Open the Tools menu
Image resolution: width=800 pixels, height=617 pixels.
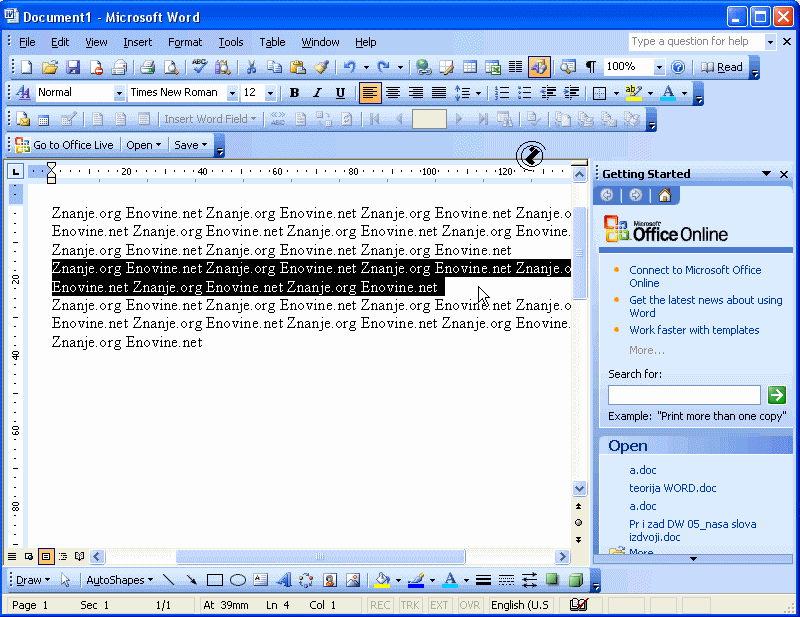(231, 42)
